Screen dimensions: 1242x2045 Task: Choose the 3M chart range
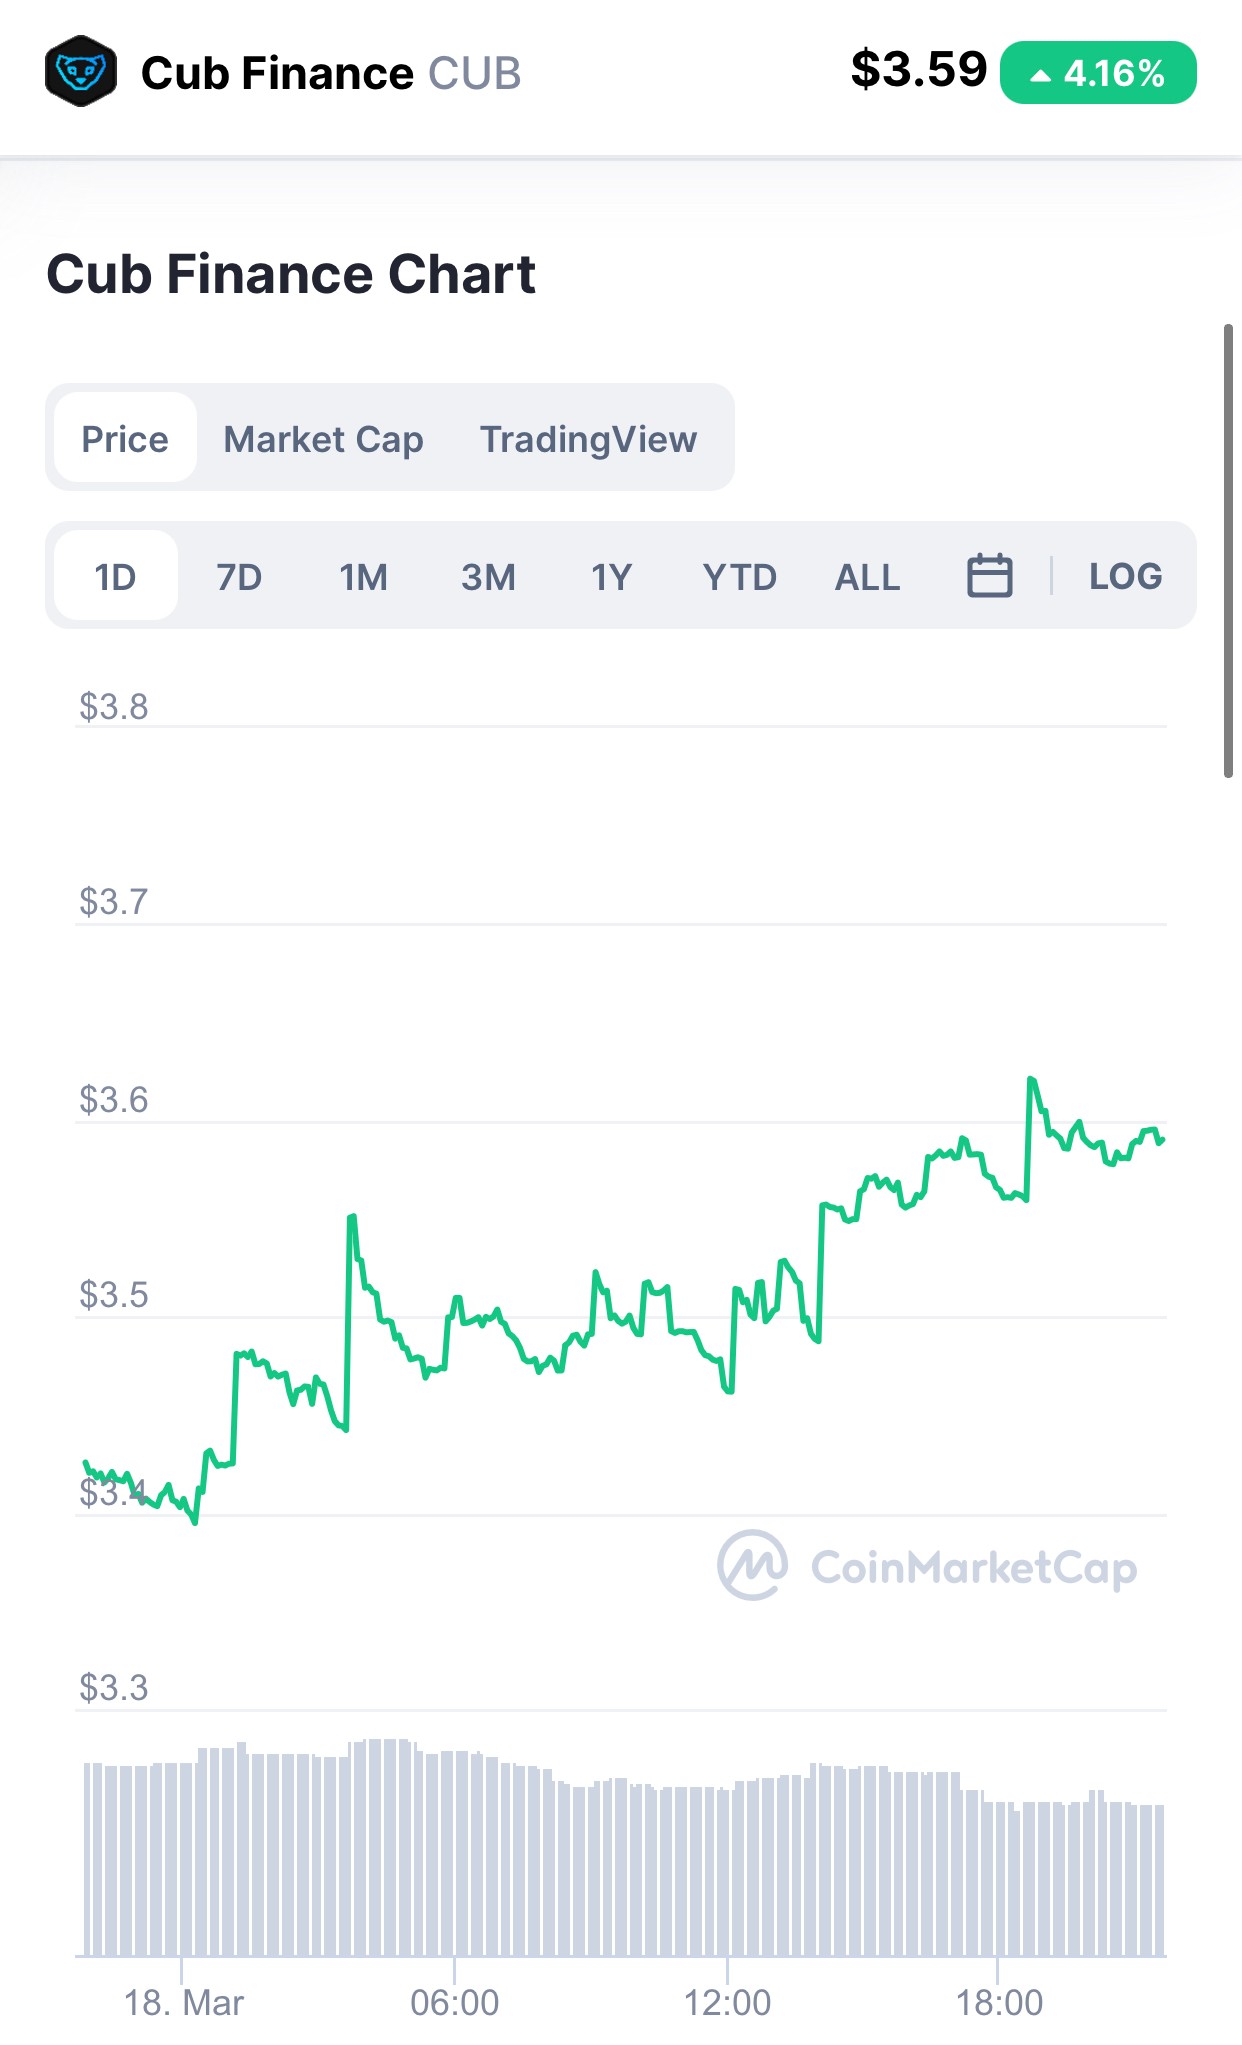coord(488,577)
